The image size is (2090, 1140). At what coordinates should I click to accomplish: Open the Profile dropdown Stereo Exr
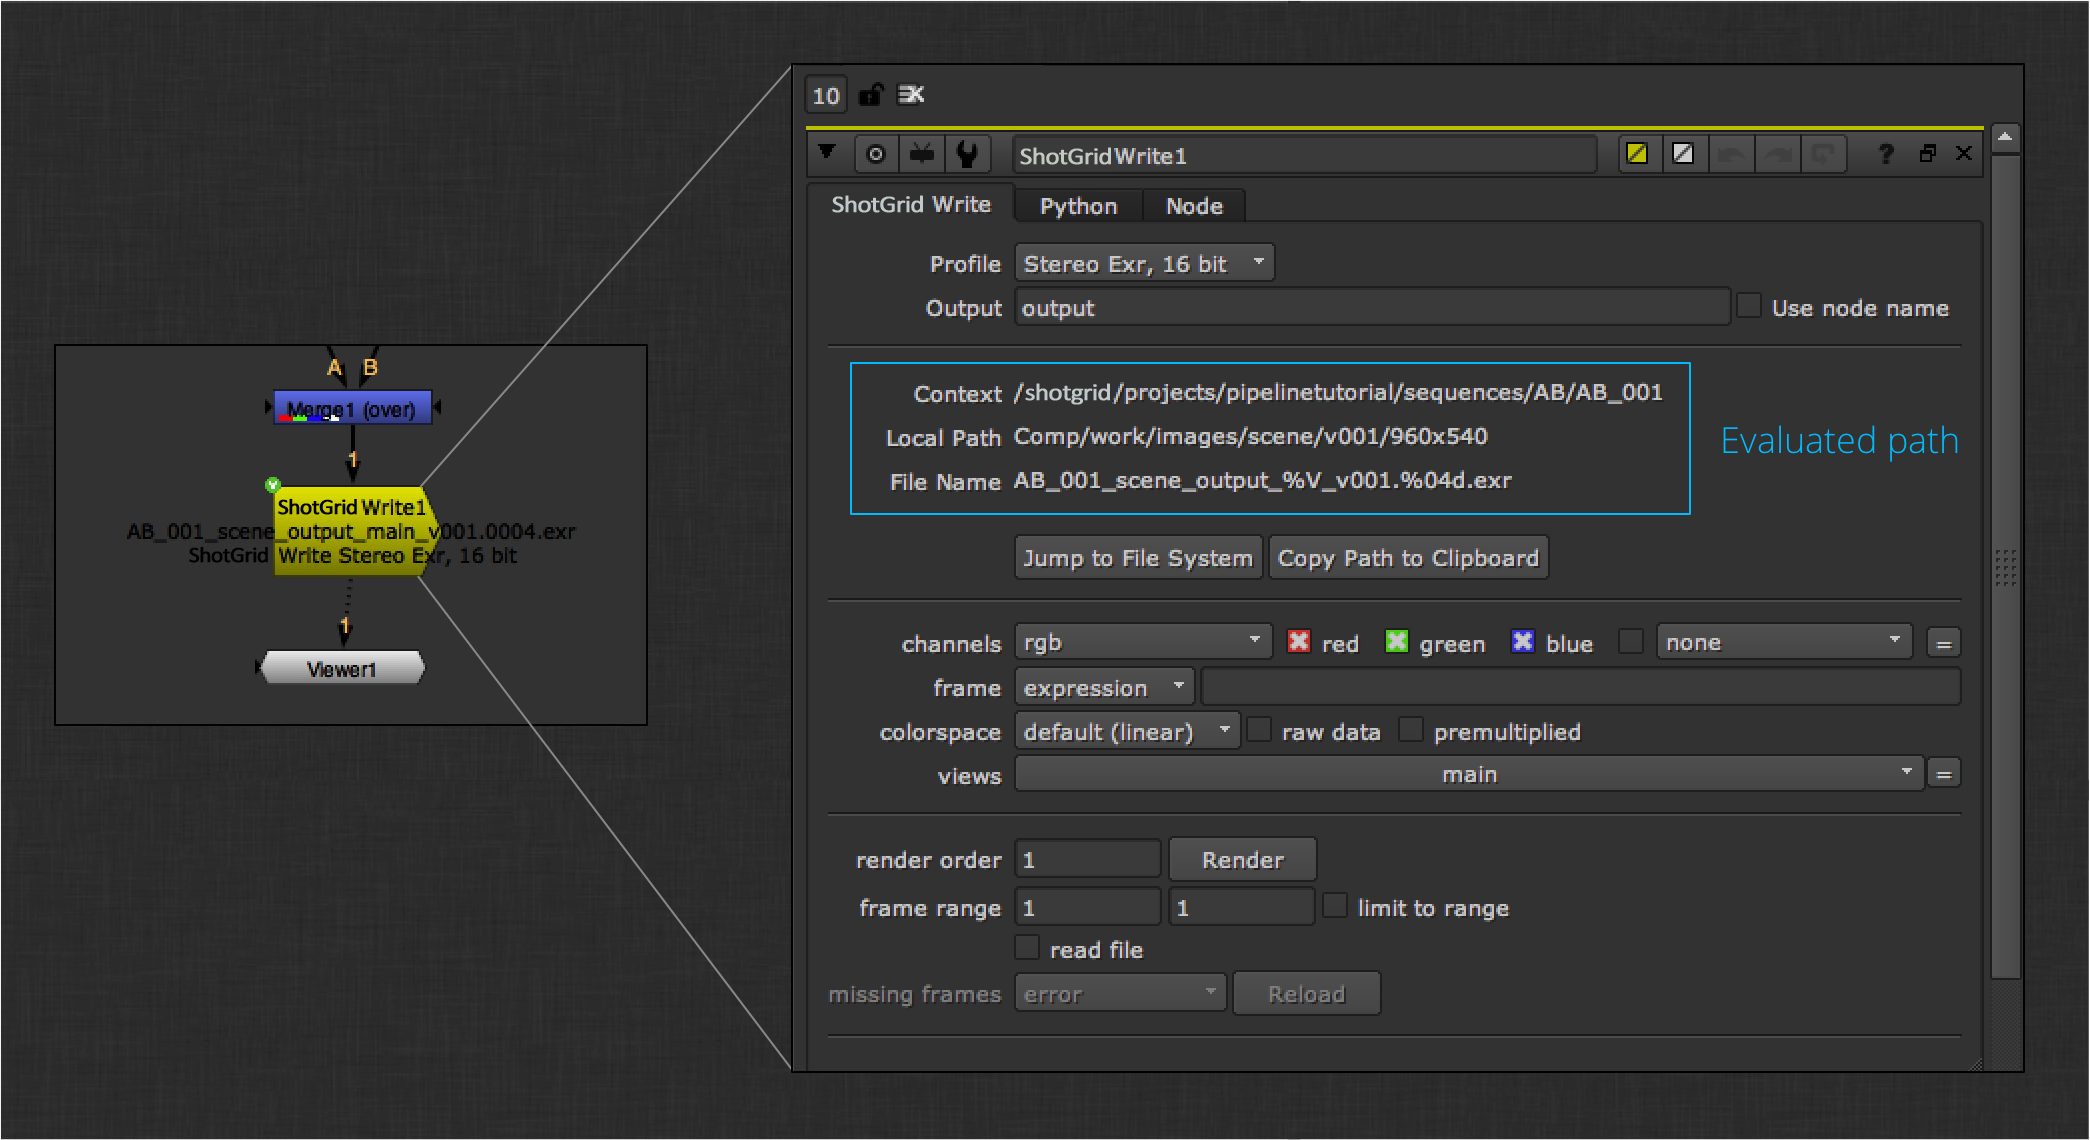pyautogui.click(x=1144, y=264)
